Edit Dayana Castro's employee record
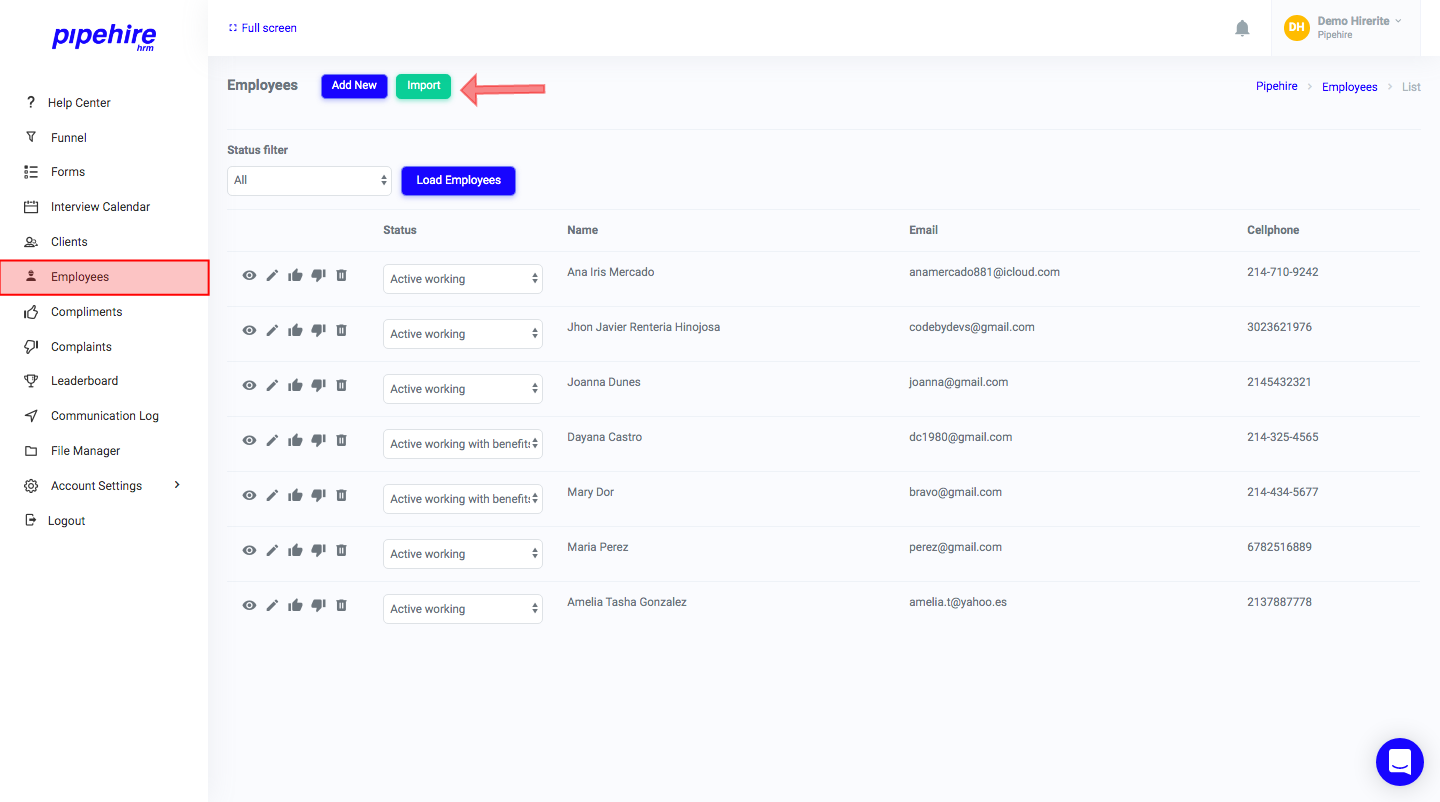1440x802 pixels. (x=272, y=439)
